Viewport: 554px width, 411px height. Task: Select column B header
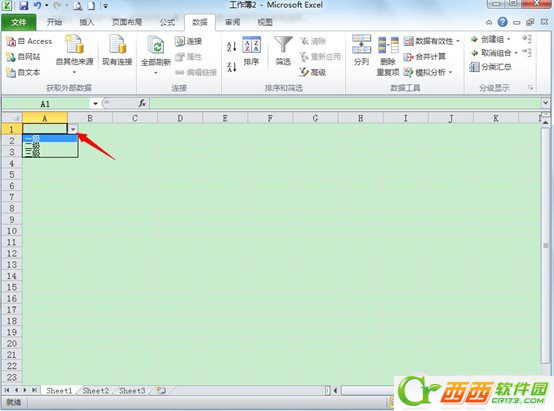[x=90, y=118]
